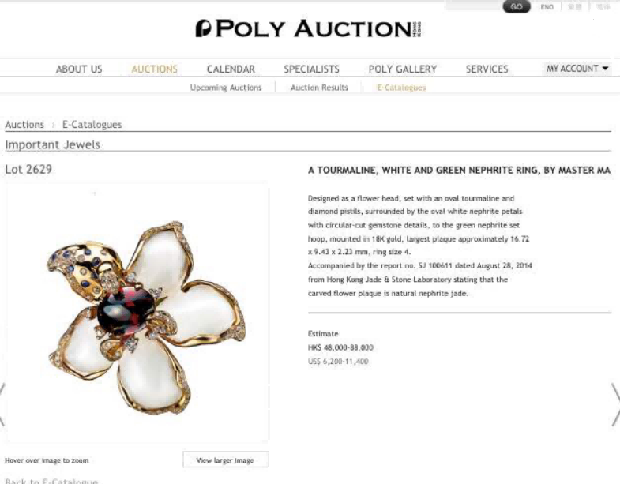Select Upcoming Auctions sub-tab
The height and width of the screenshot is (484, 620).
[x=226, y=87]
